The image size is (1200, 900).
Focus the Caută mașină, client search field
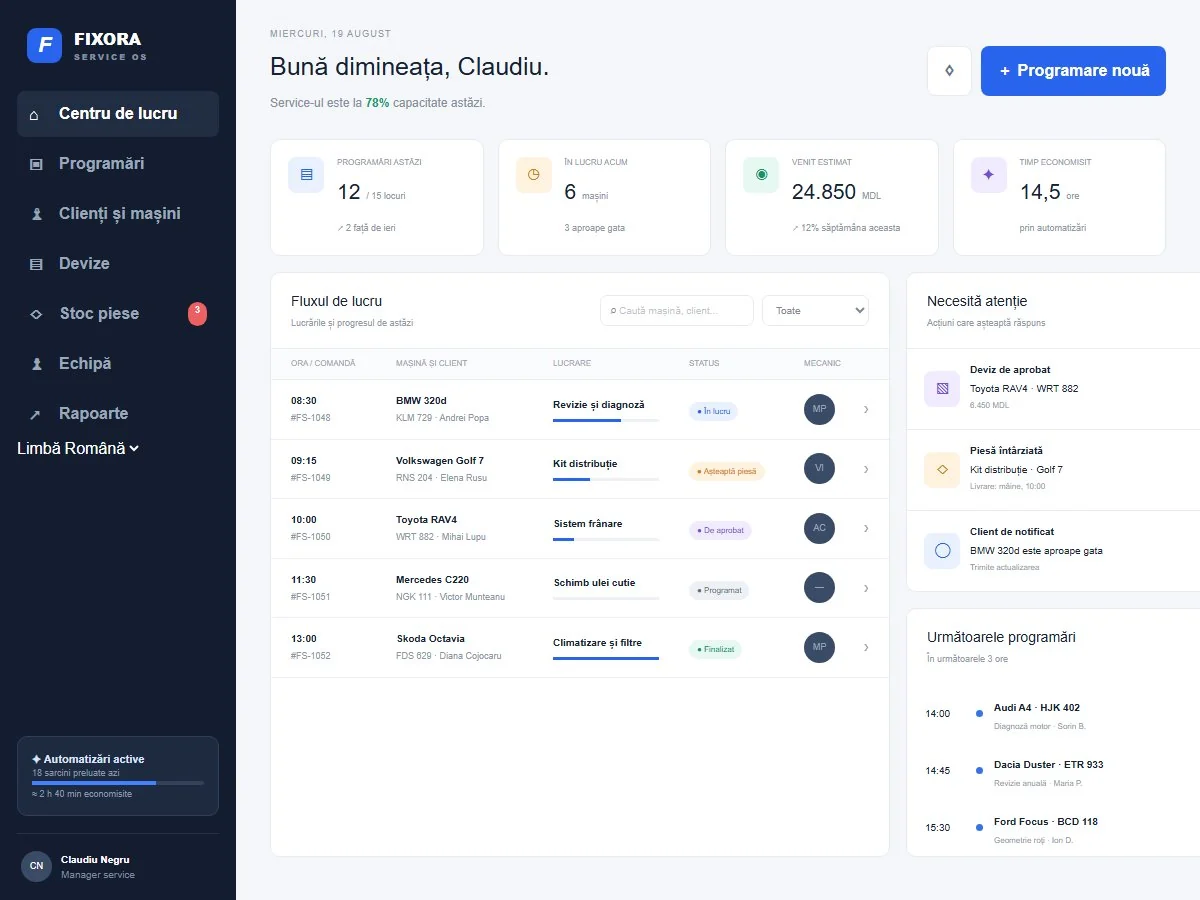click(x=677, y=310)
